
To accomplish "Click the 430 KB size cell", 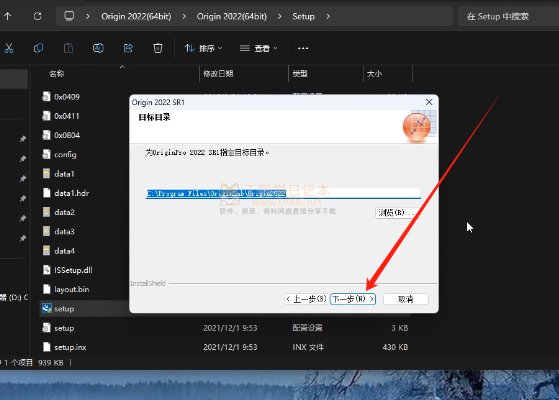I will click(x=395, y=347).
